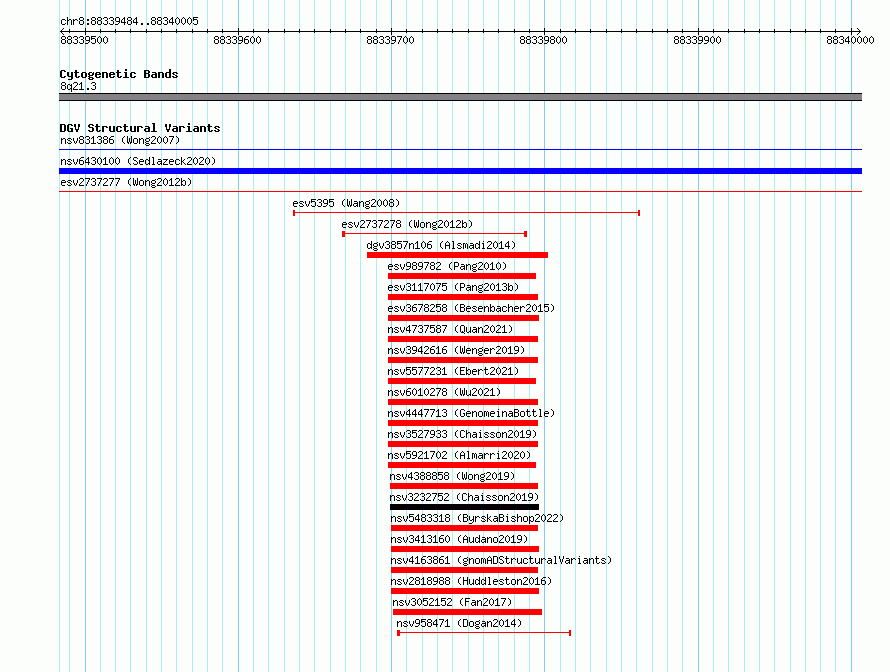Open variant nsv6430100 (Sedlazeck2020) label
Viewport: 890px width, 672px height.
pyautogui.click(x=138, y=161)
